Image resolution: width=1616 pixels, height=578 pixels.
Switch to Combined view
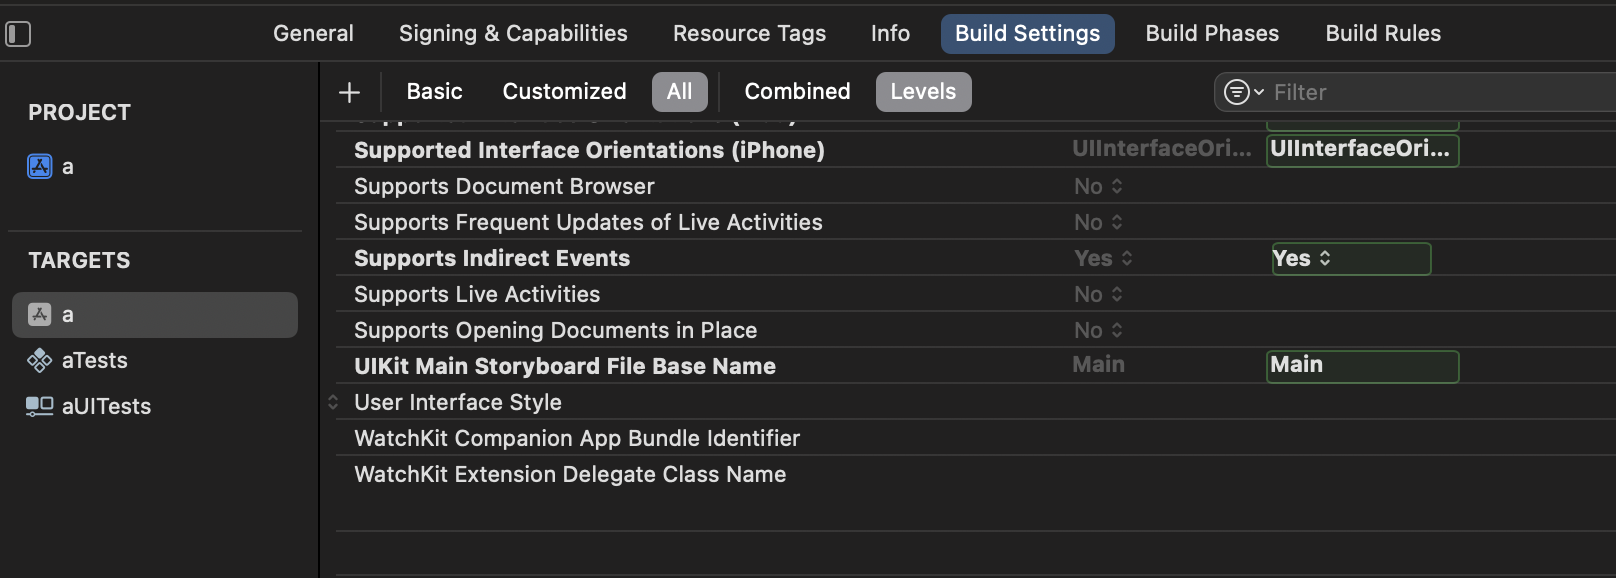tap(797, 92)
